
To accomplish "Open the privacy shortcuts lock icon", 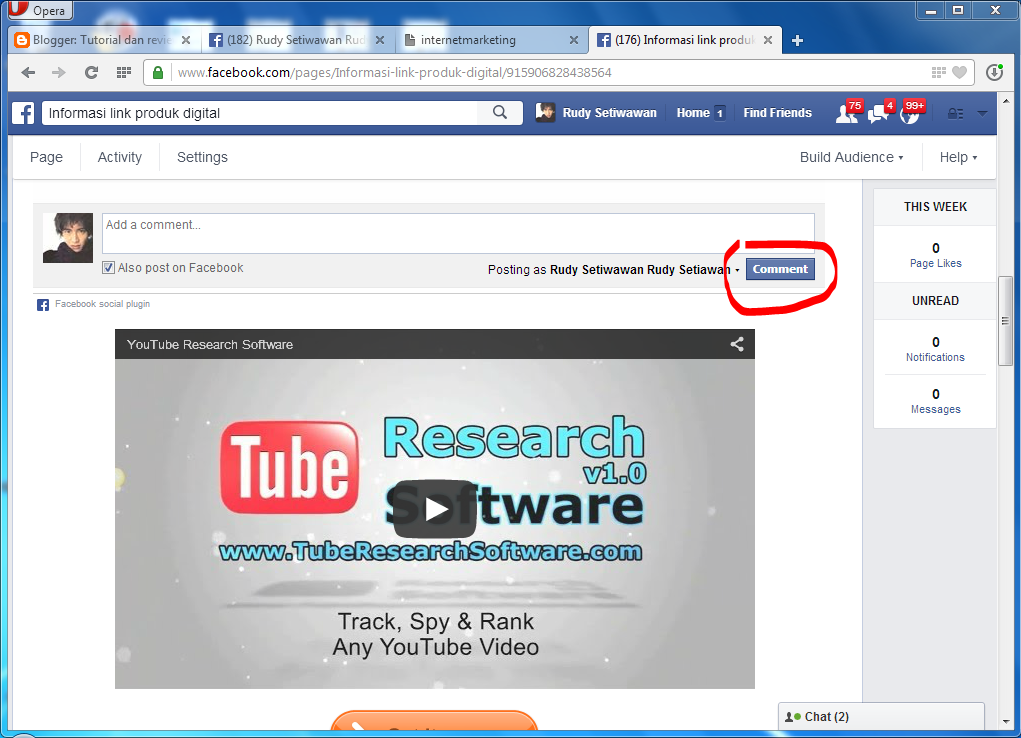I will (955, 113).
